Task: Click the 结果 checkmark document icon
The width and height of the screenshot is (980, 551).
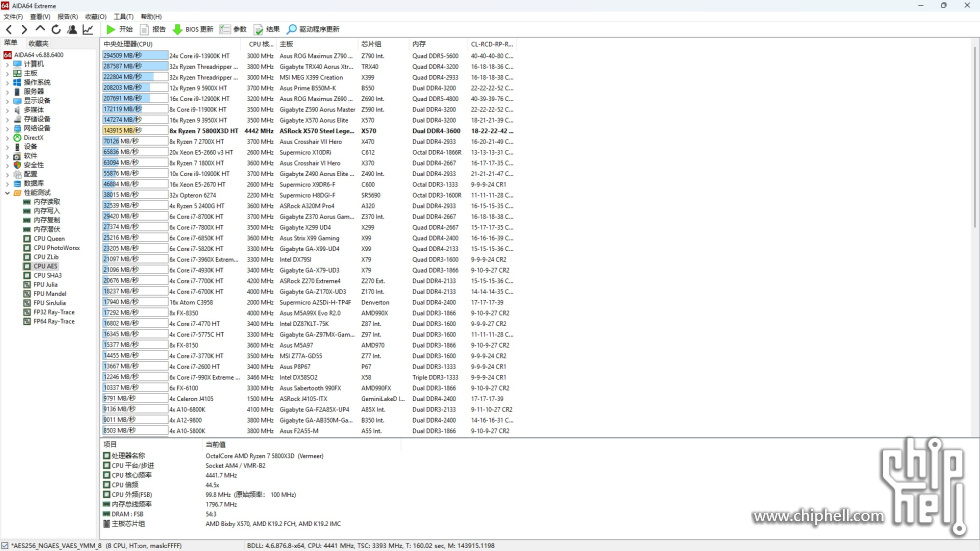Action: (258, 29)
